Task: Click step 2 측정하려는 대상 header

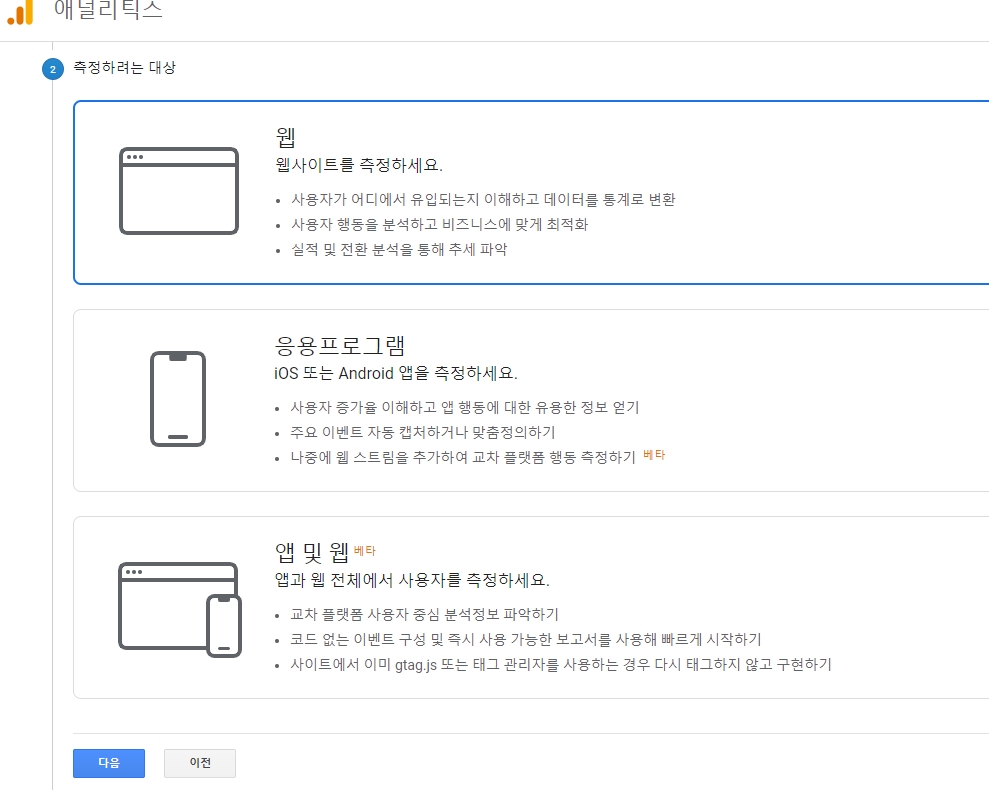Action: click(x=109, y=68)
